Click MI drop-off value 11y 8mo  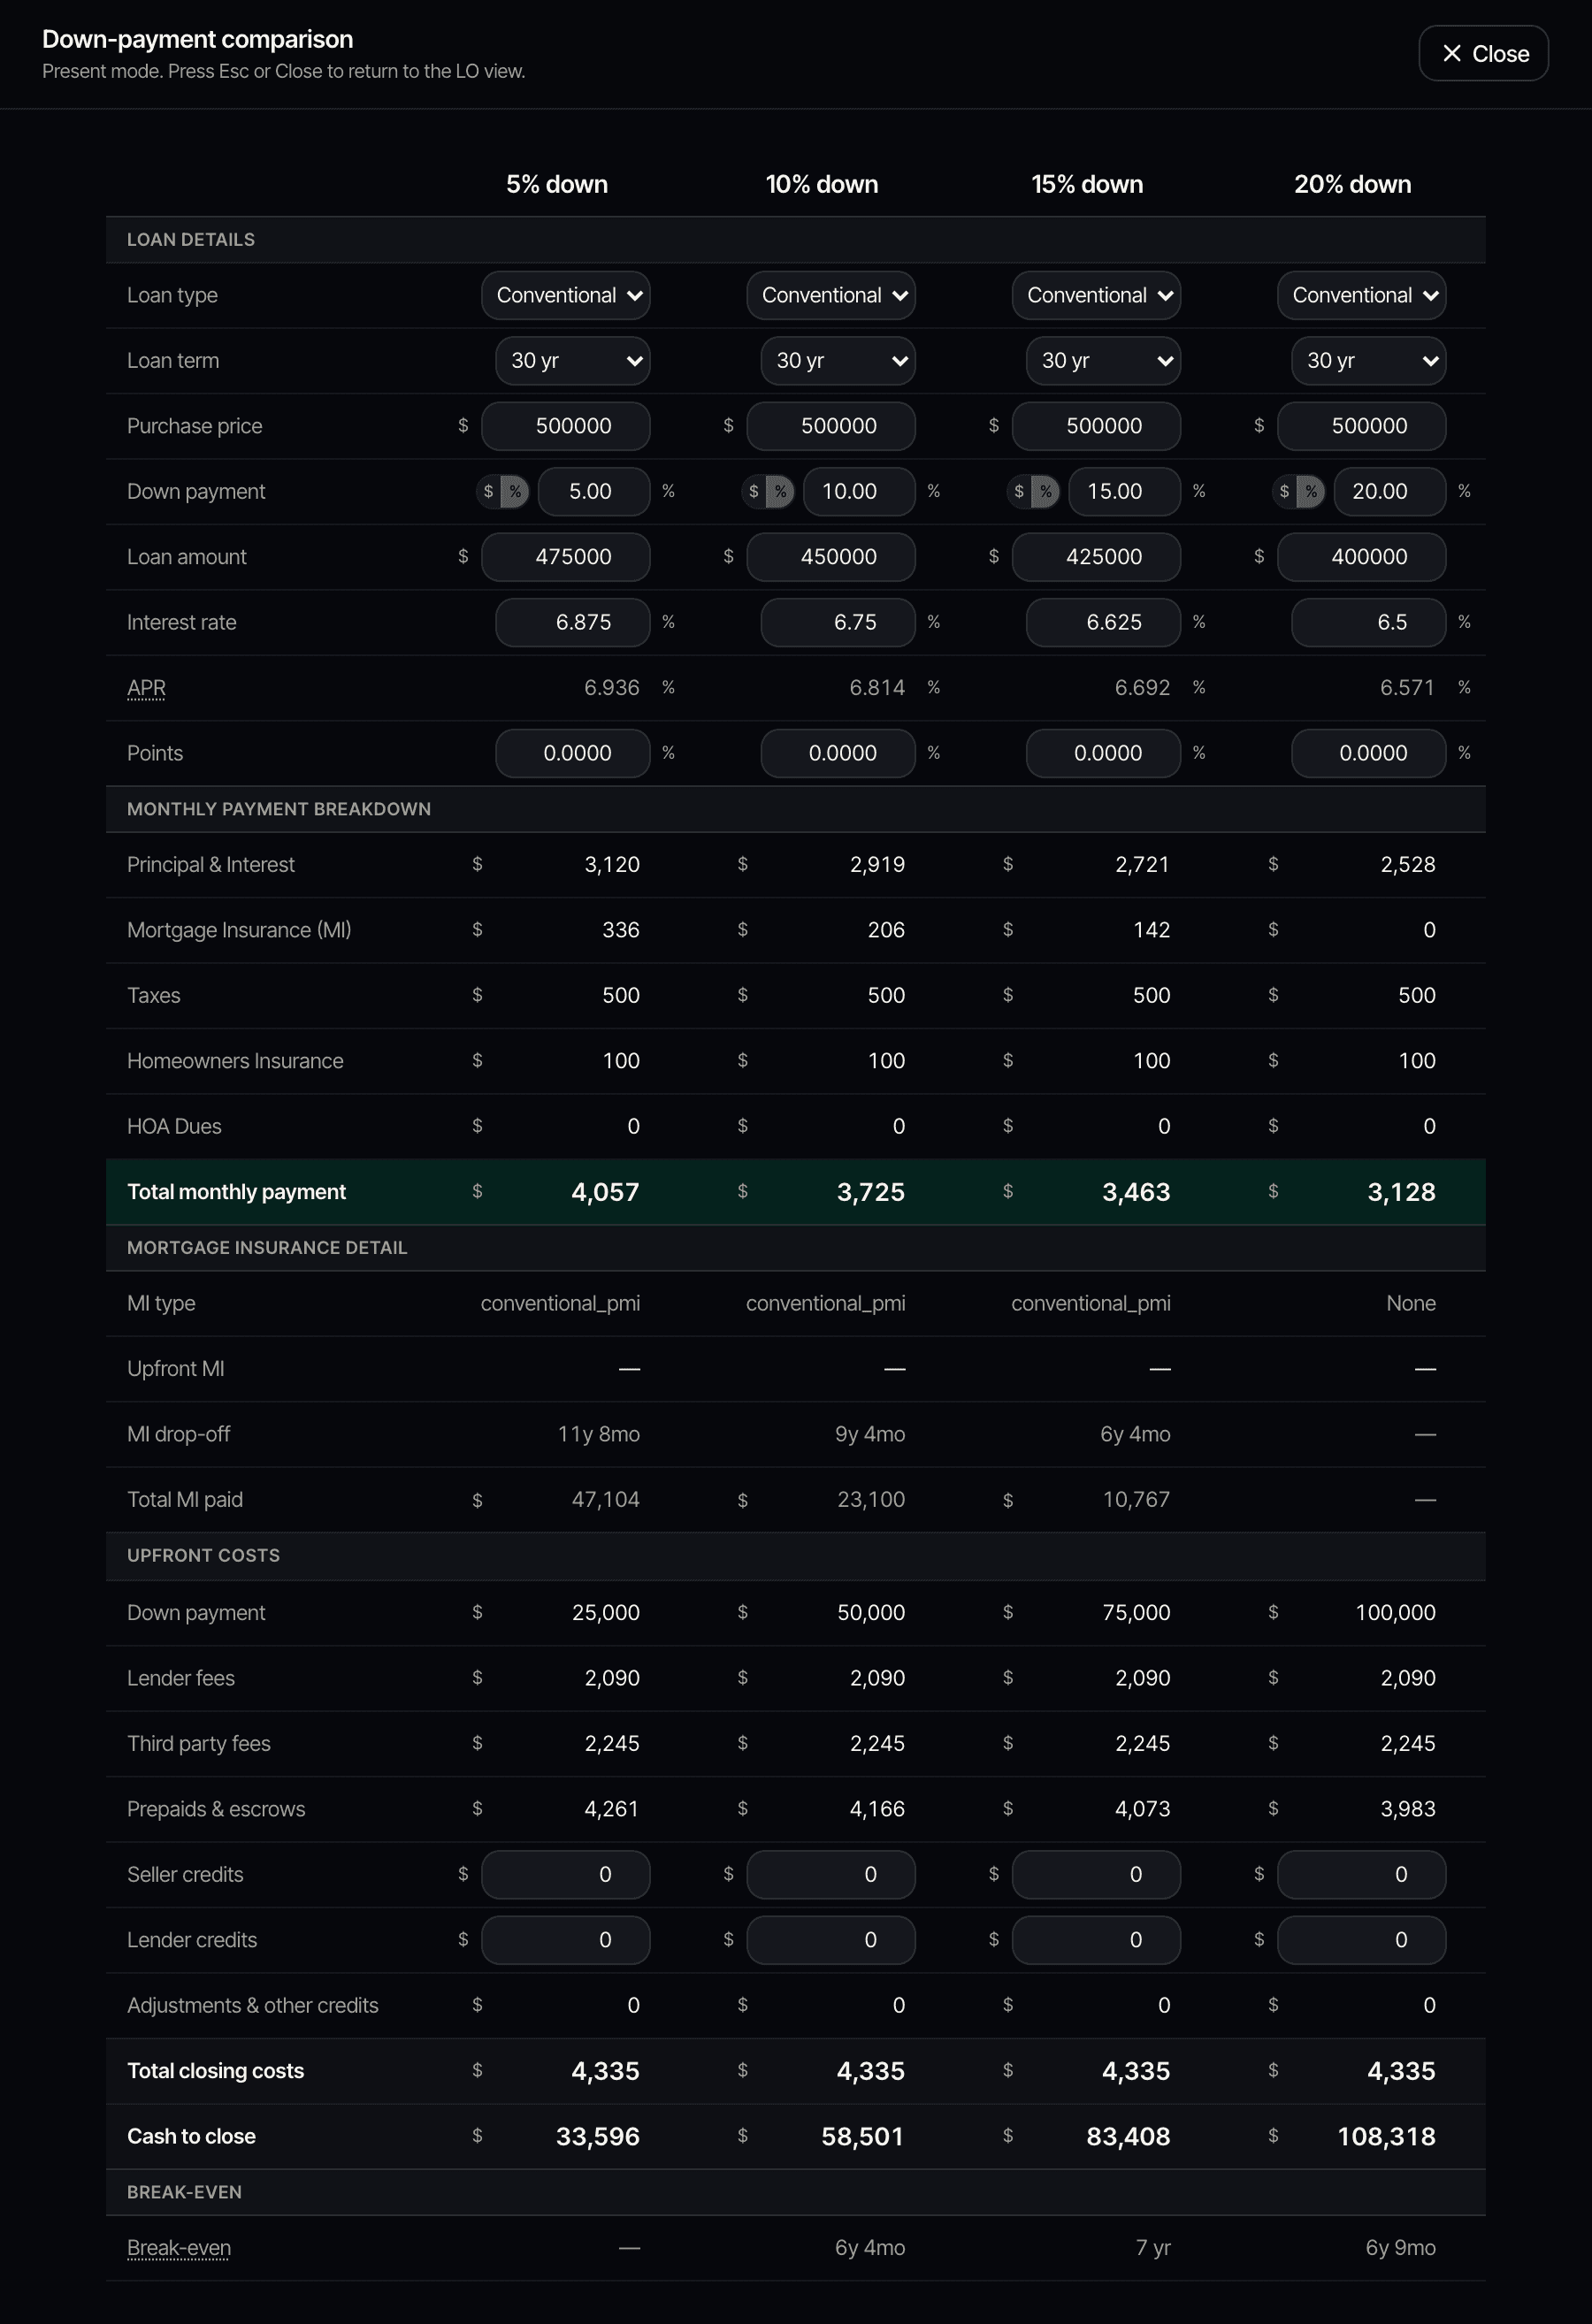(599, 1434)
